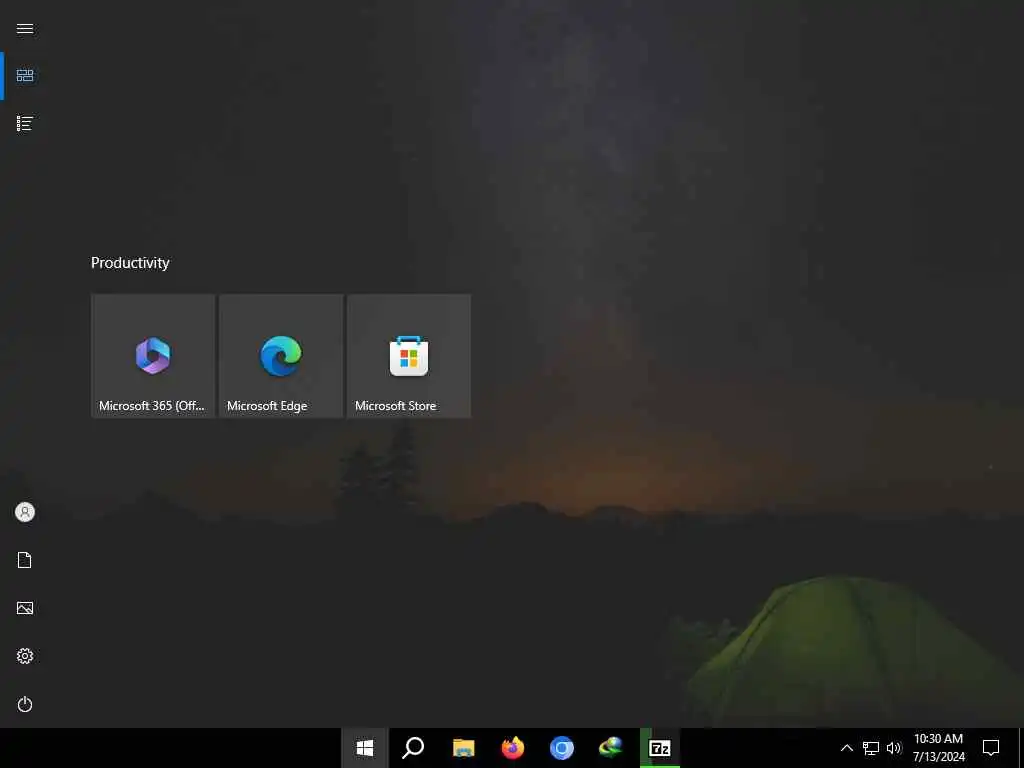
Task: Open the Microsoft 365 (Office) tile
Action: (x=153, y=356)
